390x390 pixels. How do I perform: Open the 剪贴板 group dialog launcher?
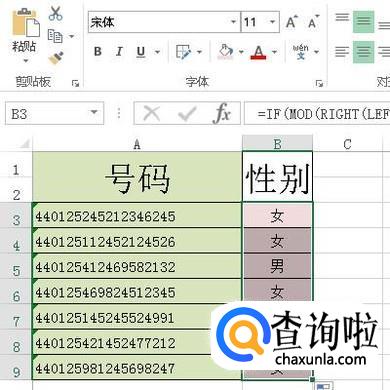click(x=75, y=83)
